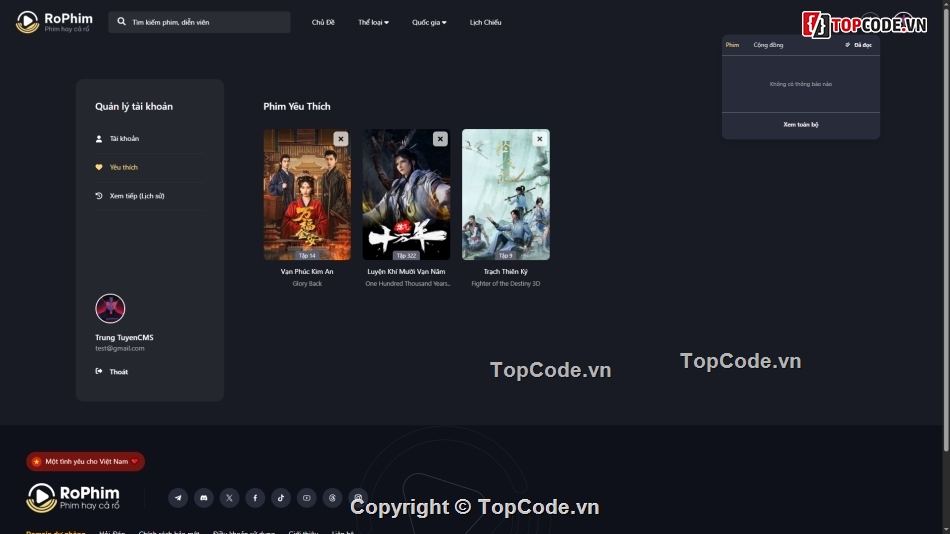950x534 pixels.
Task: Click the history clock icon in the sidebar
Action: [x=99, y=196]
